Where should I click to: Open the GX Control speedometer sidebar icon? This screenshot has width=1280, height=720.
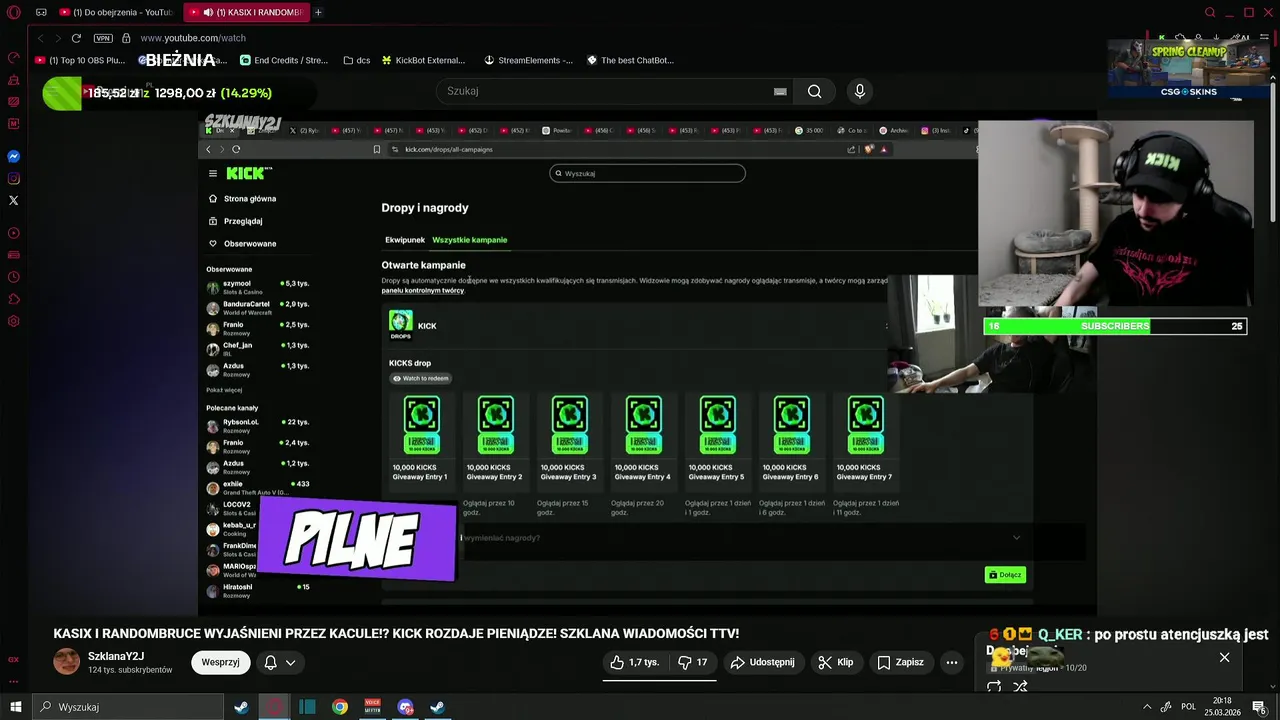point(13,58)
